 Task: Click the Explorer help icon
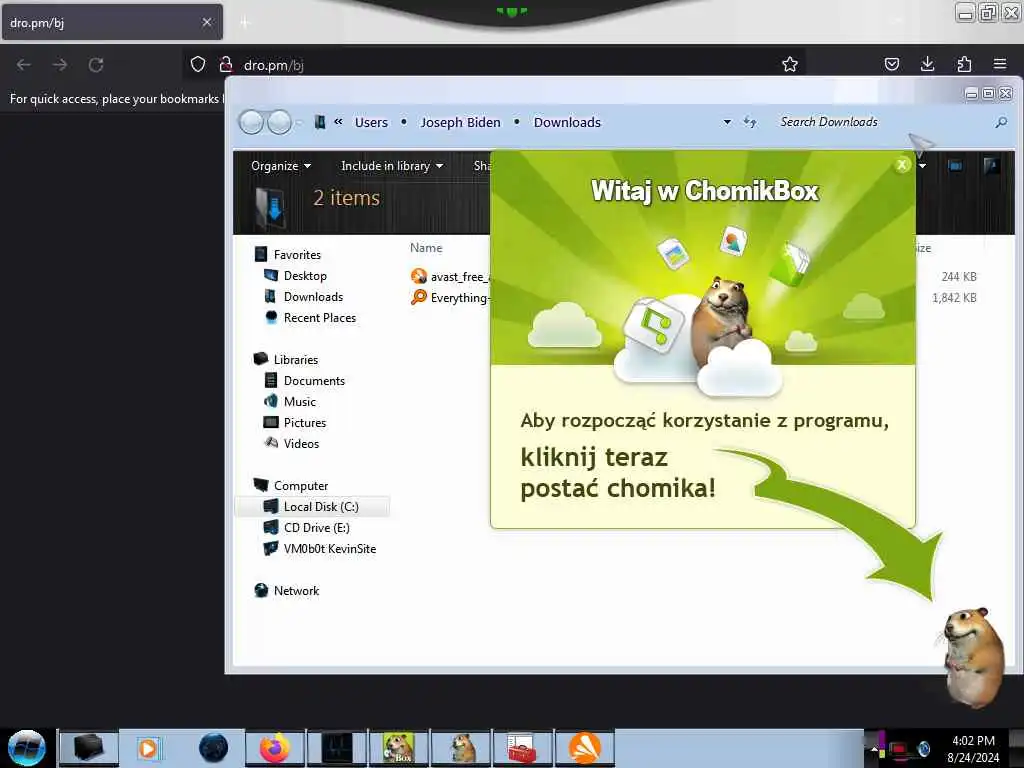tap(991, 166)
